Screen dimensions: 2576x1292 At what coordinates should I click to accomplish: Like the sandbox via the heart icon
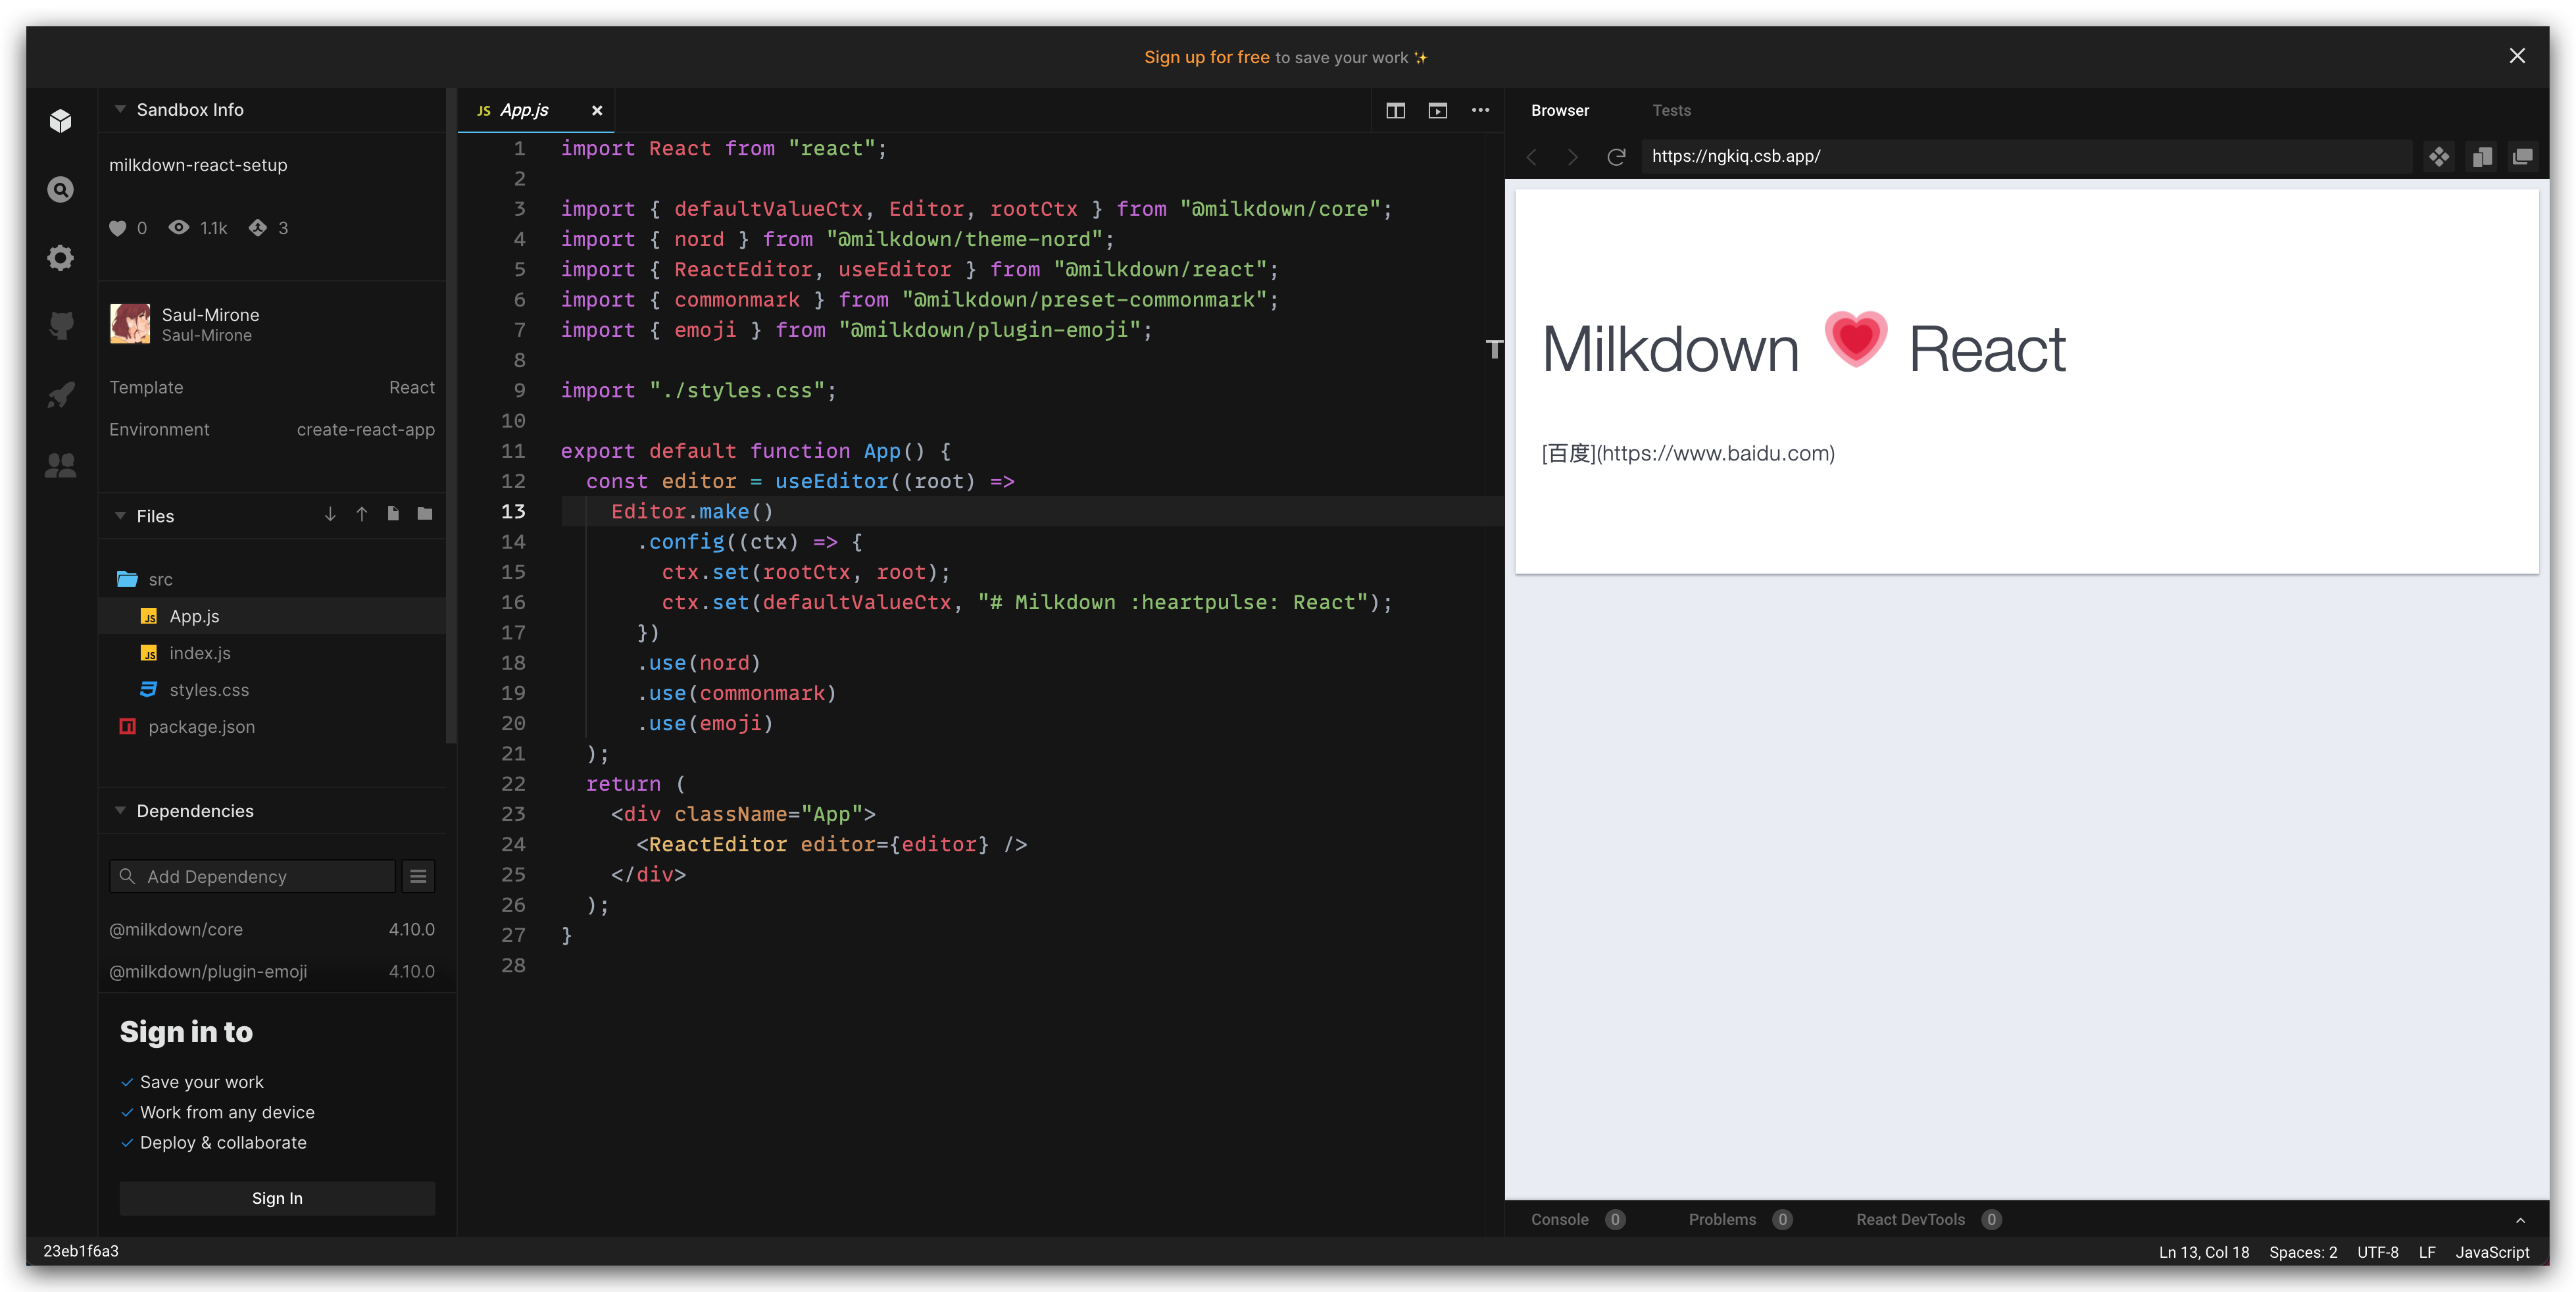(118, 228)
